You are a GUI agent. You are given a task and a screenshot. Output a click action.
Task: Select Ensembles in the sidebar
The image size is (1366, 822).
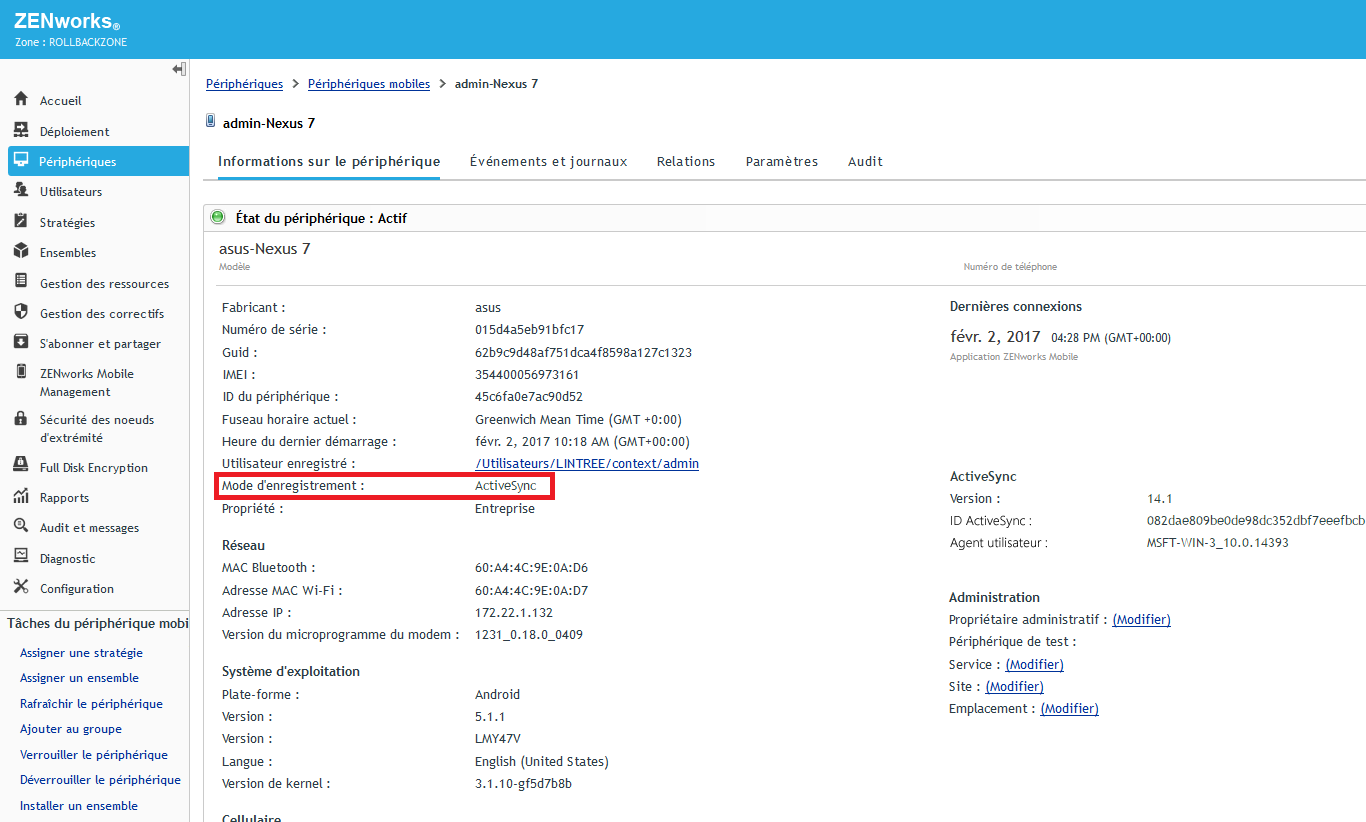(68, 253)
